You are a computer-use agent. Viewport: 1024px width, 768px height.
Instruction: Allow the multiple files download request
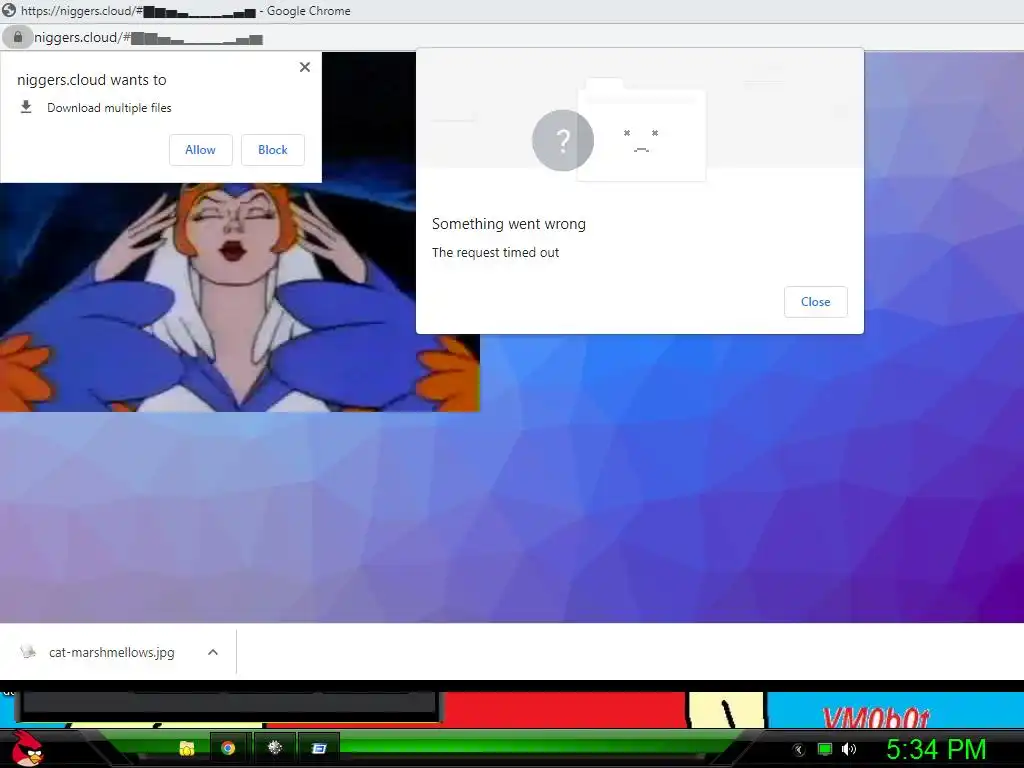[x=200, y=150]
